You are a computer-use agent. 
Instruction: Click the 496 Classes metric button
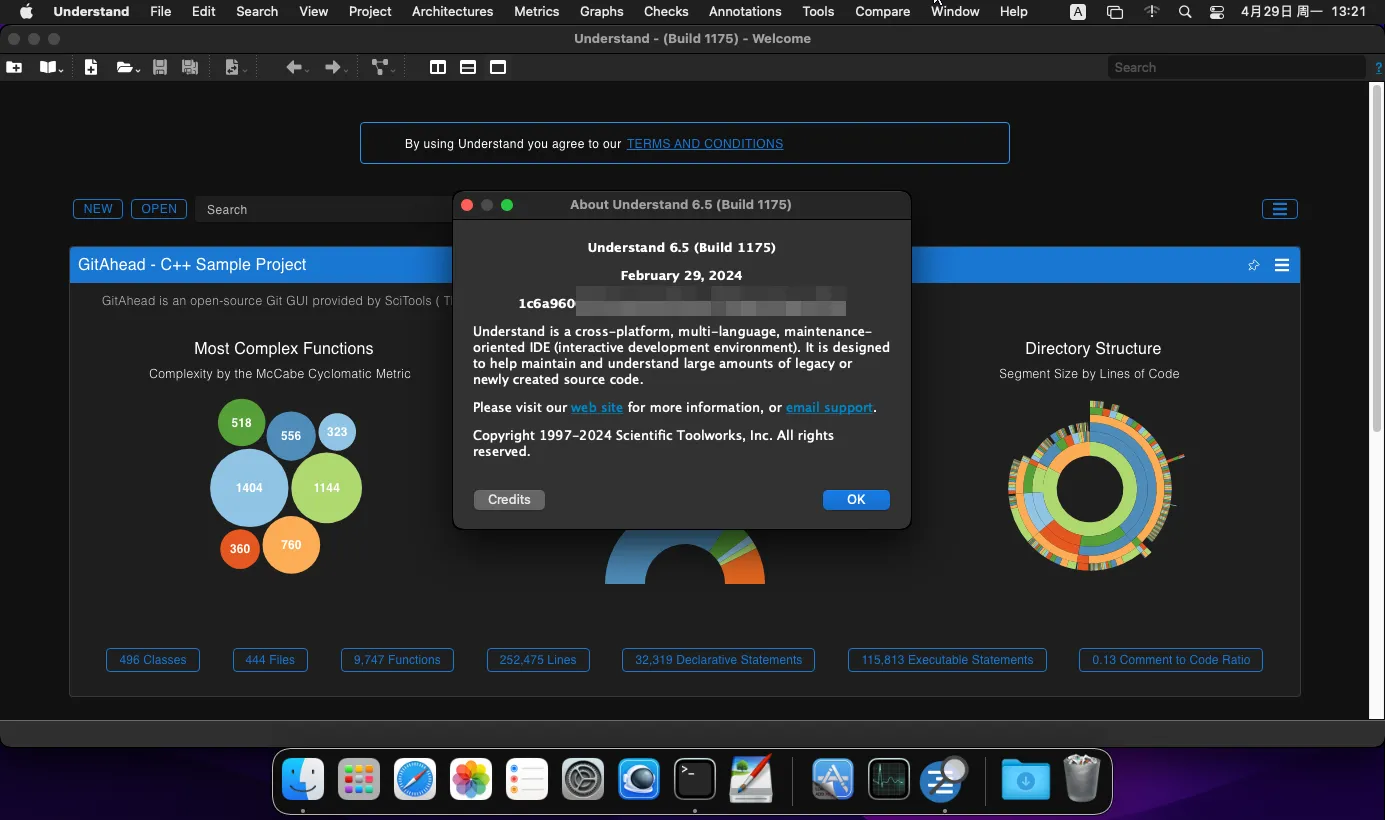pos(153,660)
